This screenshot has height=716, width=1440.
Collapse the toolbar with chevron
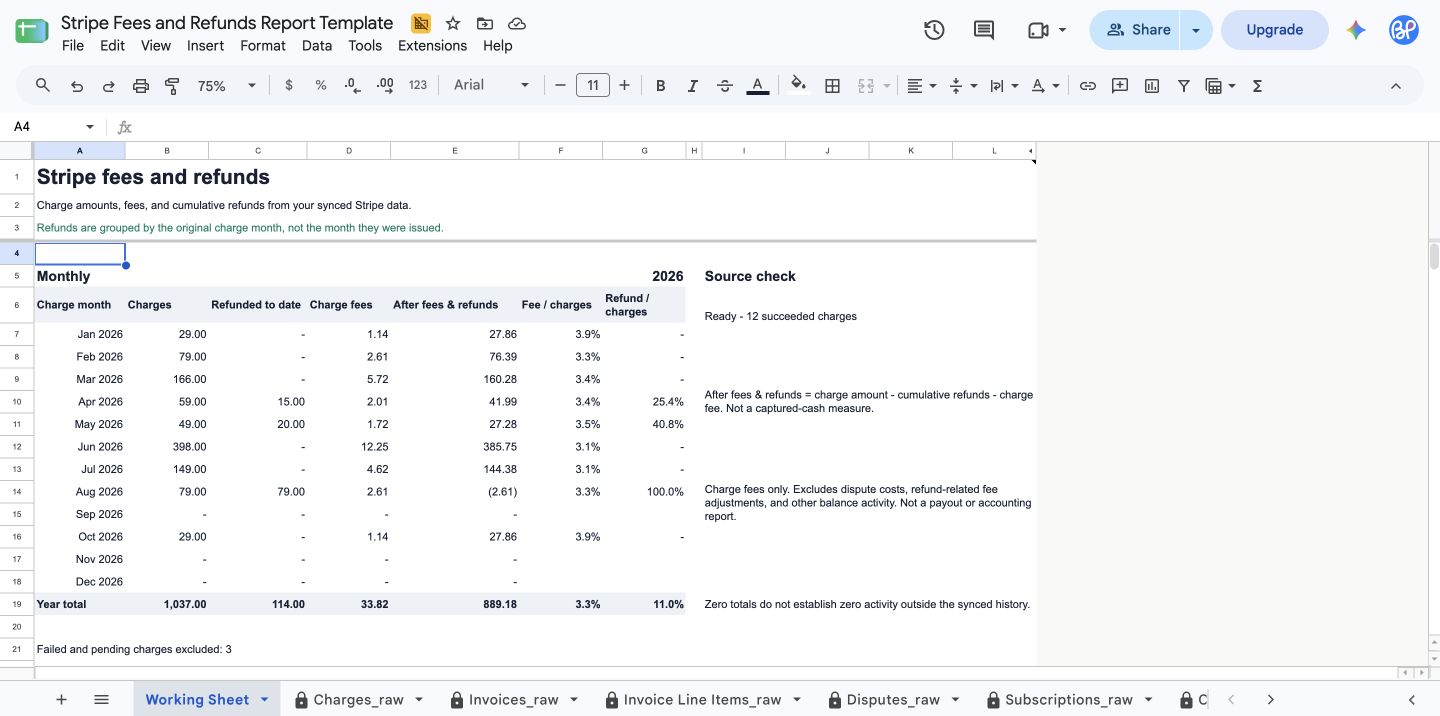tap(1396, 86)
